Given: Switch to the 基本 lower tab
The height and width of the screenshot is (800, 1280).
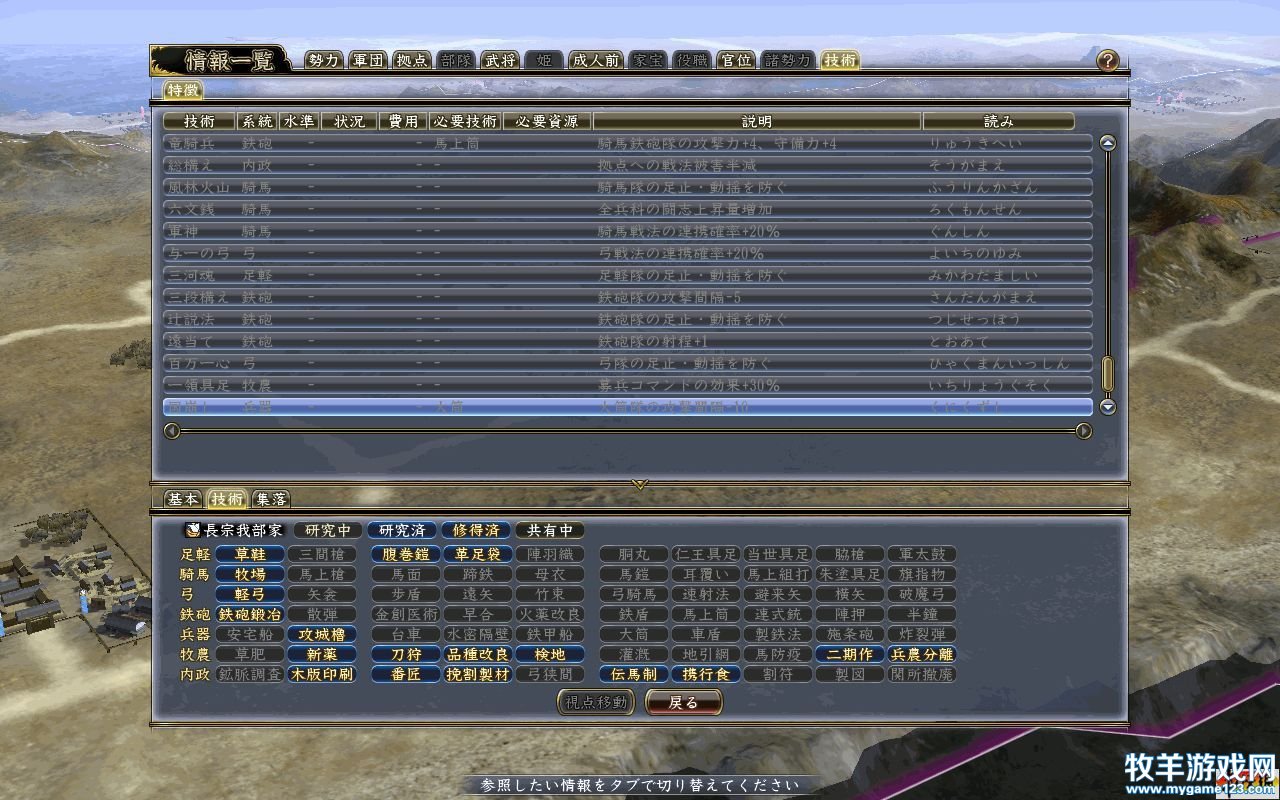Looking at the screenshot, I should (183, 499).
